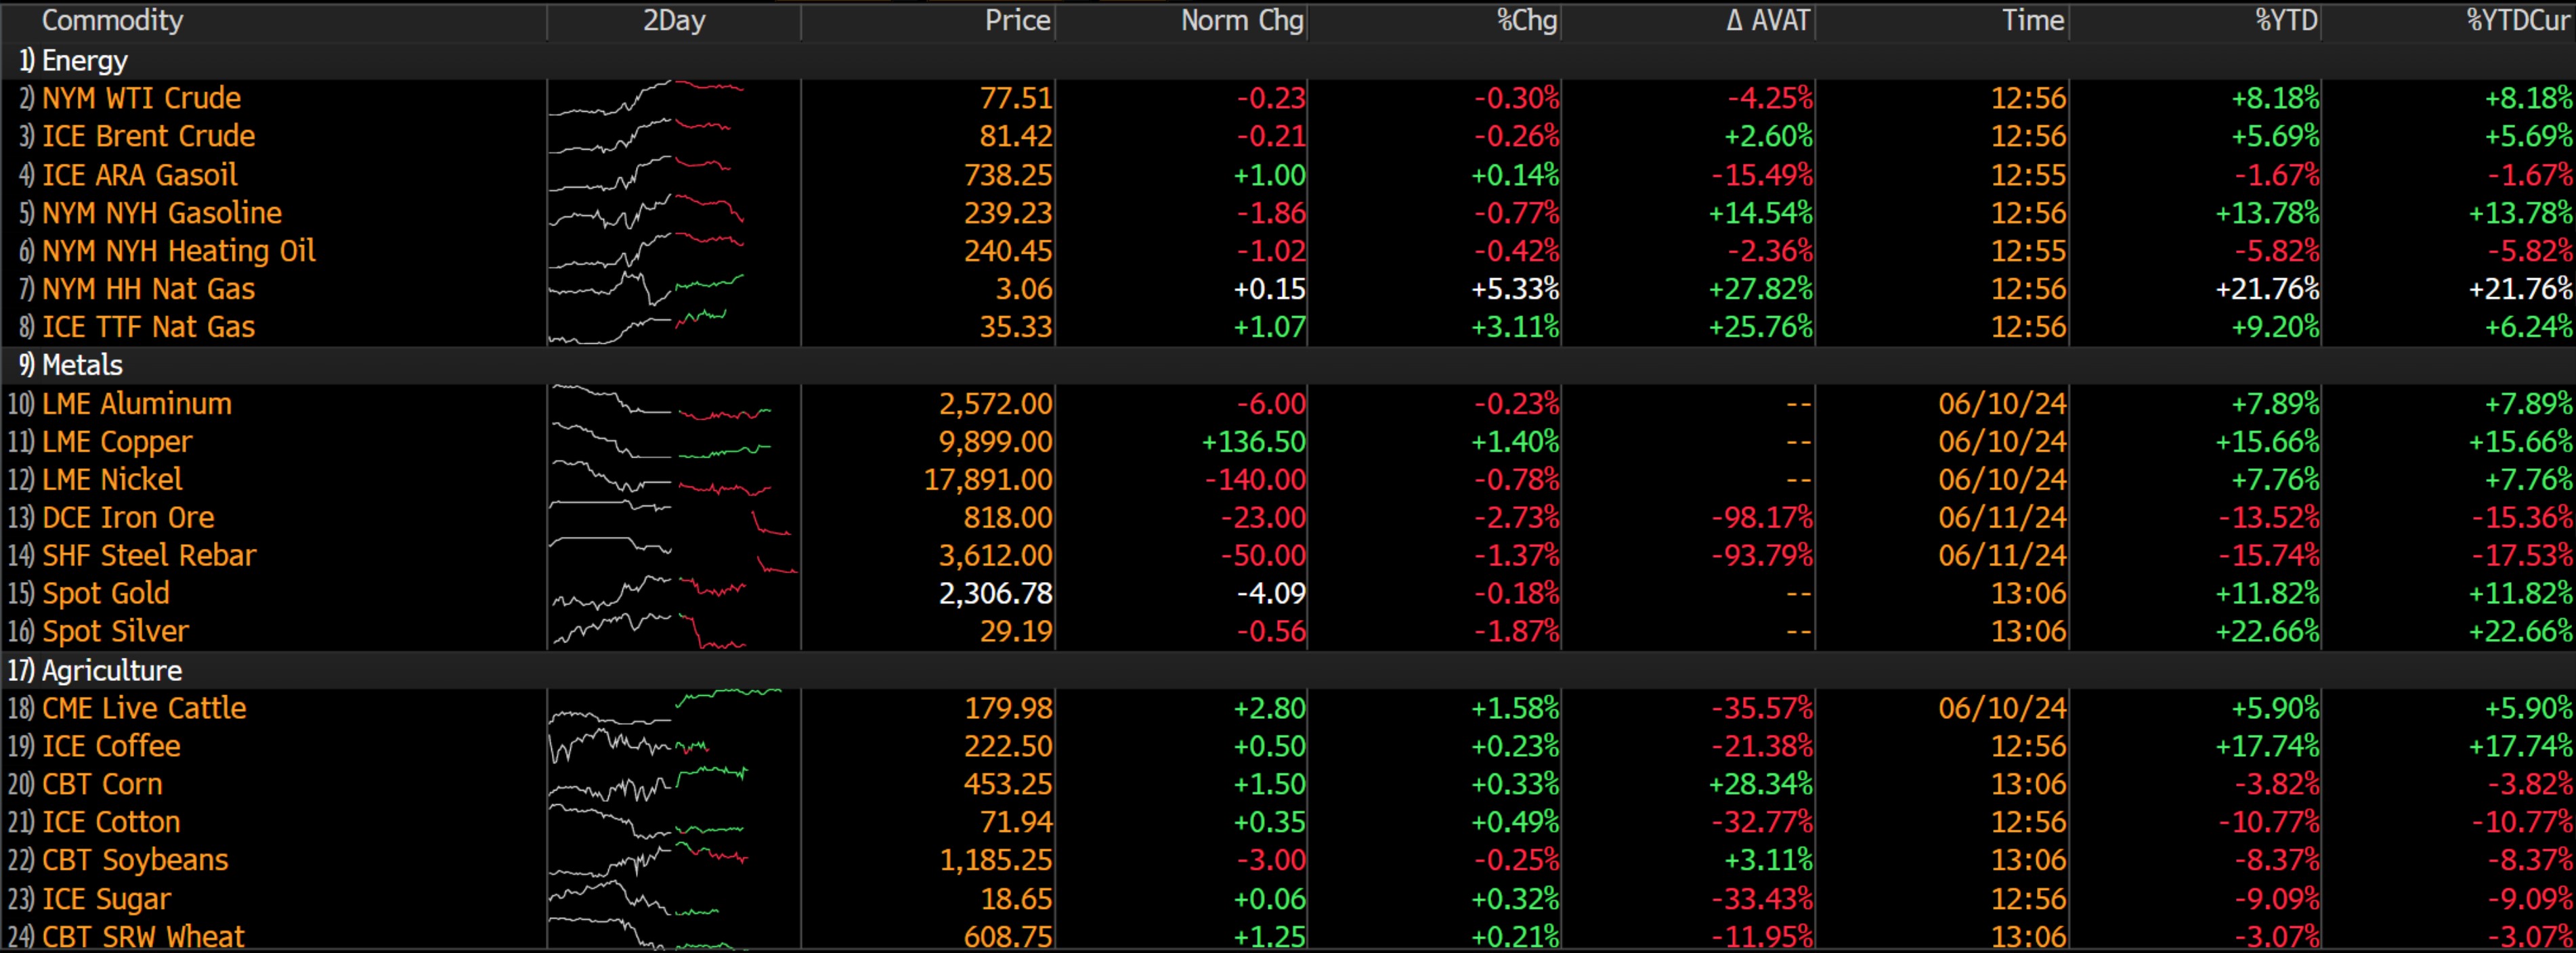The image size is (2576, 953).
Task: Click the %YTDCur value -17.53%
Action: click(x=2522, y=556)
